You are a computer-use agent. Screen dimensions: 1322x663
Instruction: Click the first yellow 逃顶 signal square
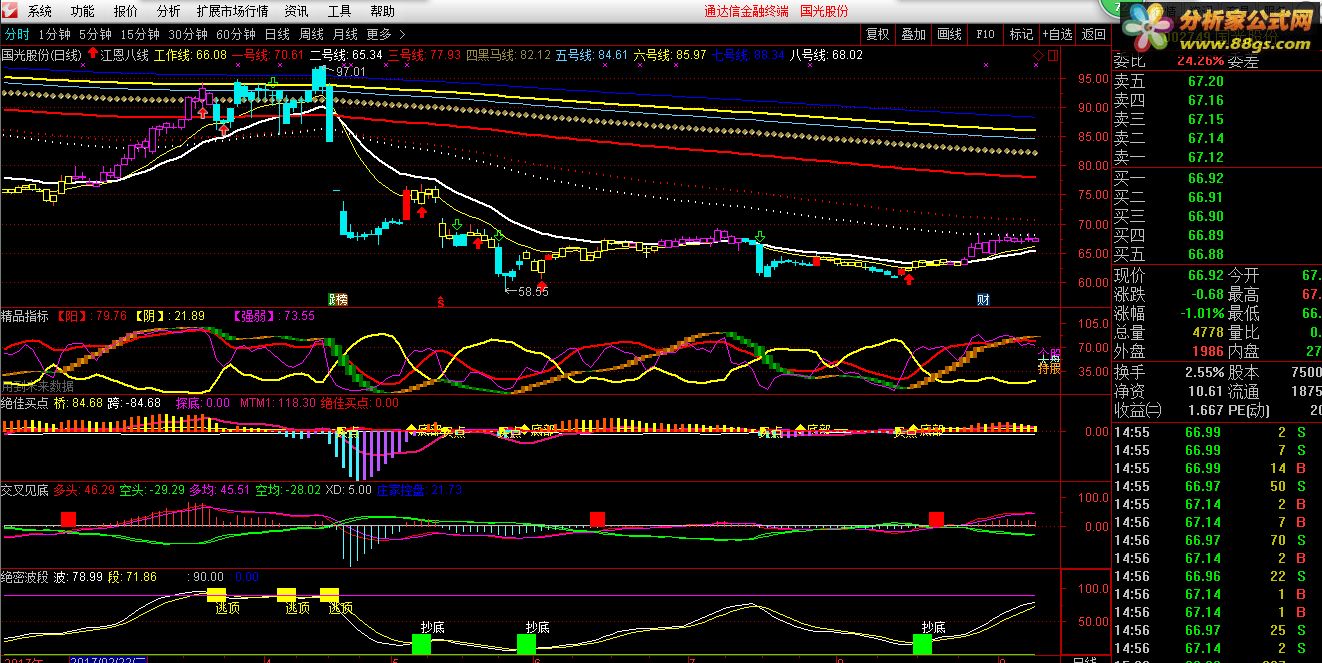pyautogui.click(x=217, y=596)
